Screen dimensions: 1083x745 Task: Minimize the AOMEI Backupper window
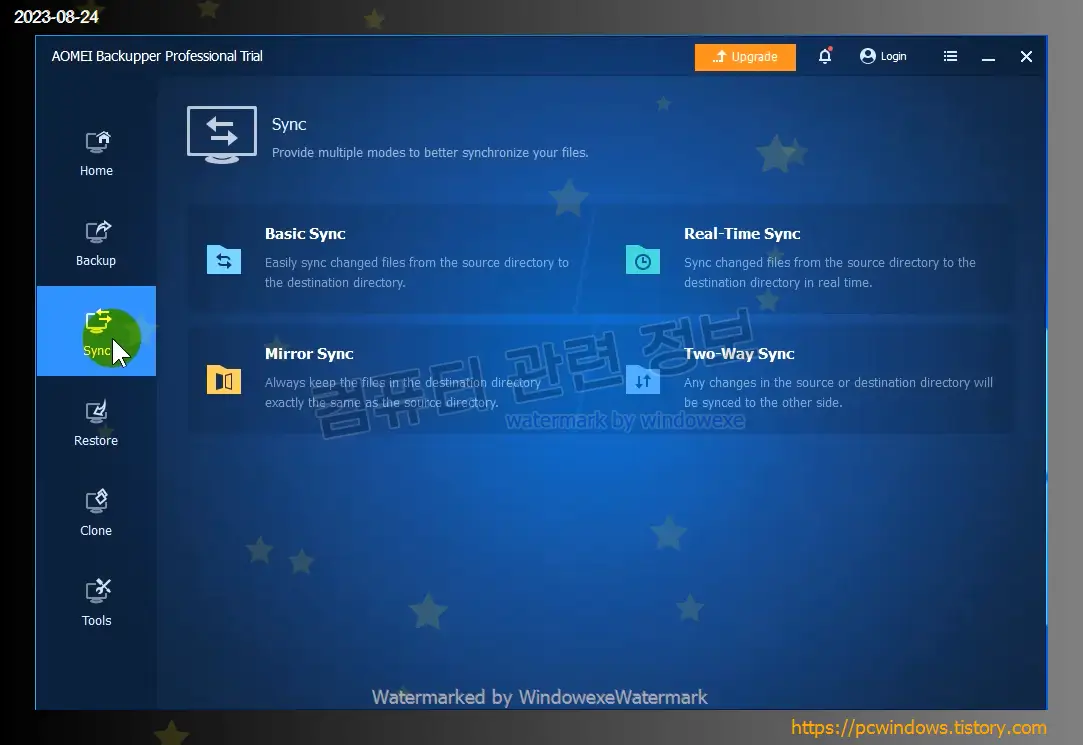point(988,57)
